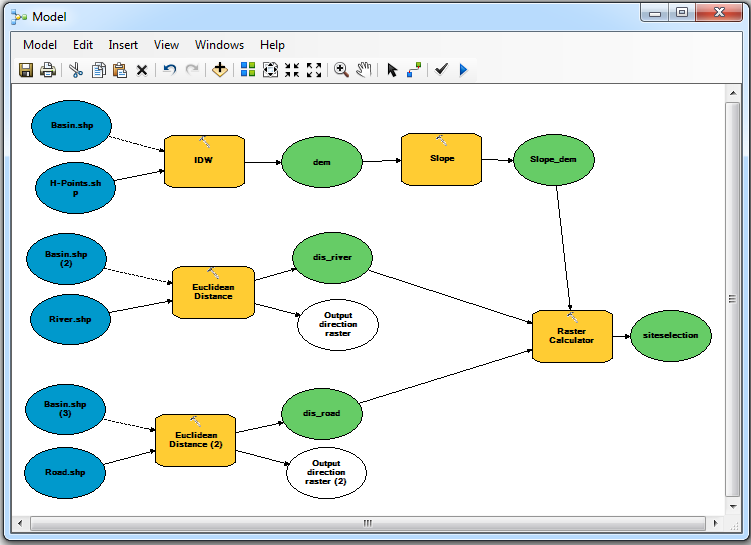Viewport: 751px width, 545px height.
Task: Select the Output direction raster oval
Action: coord(338,325)
